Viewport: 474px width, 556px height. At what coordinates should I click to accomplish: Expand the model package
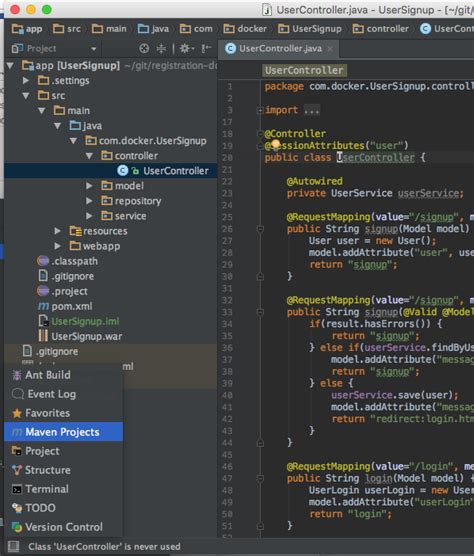(x=89, y=186)
